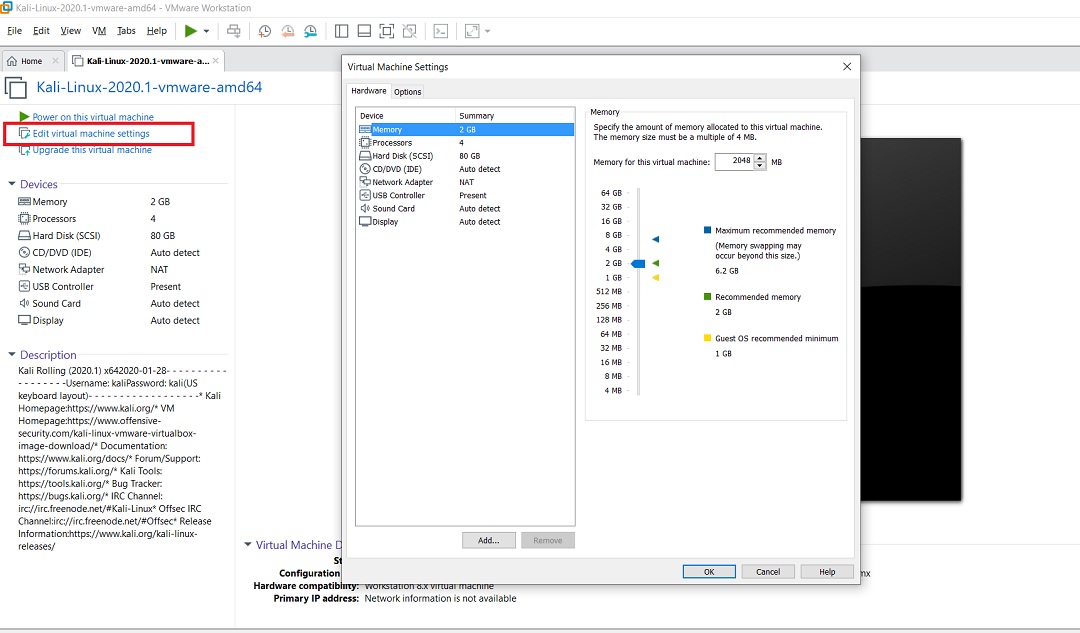Click Send Ctrl+Alt+Del toolbar icon

(234, 31)
